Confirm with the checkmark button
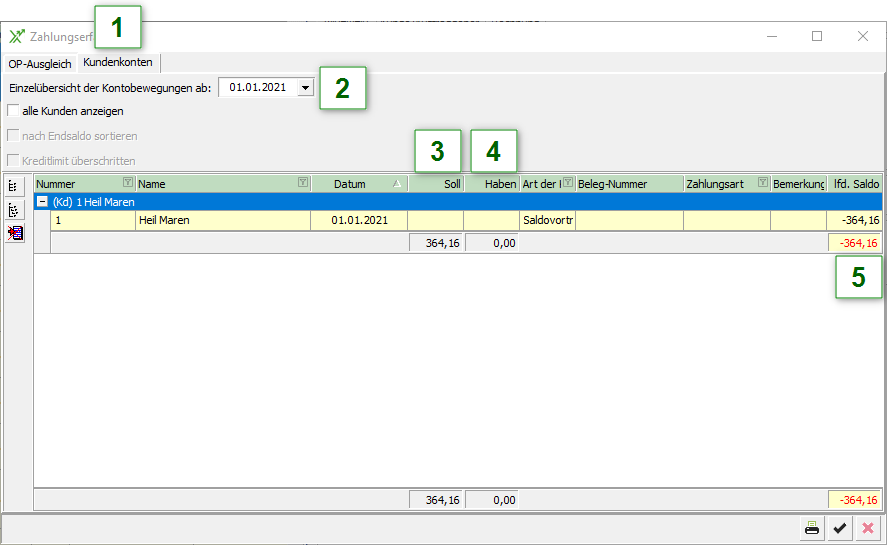This screenshot has height=545, width=887. coord(841,529)
